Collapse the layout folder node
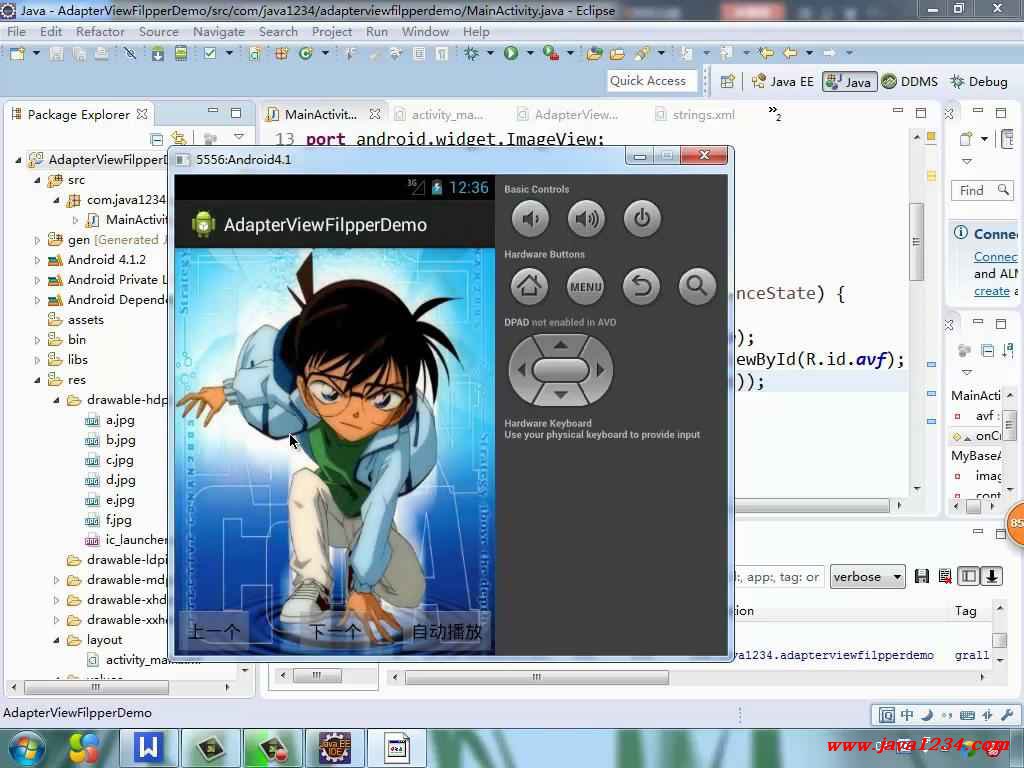1024x768 pixels. click(57, 640)
